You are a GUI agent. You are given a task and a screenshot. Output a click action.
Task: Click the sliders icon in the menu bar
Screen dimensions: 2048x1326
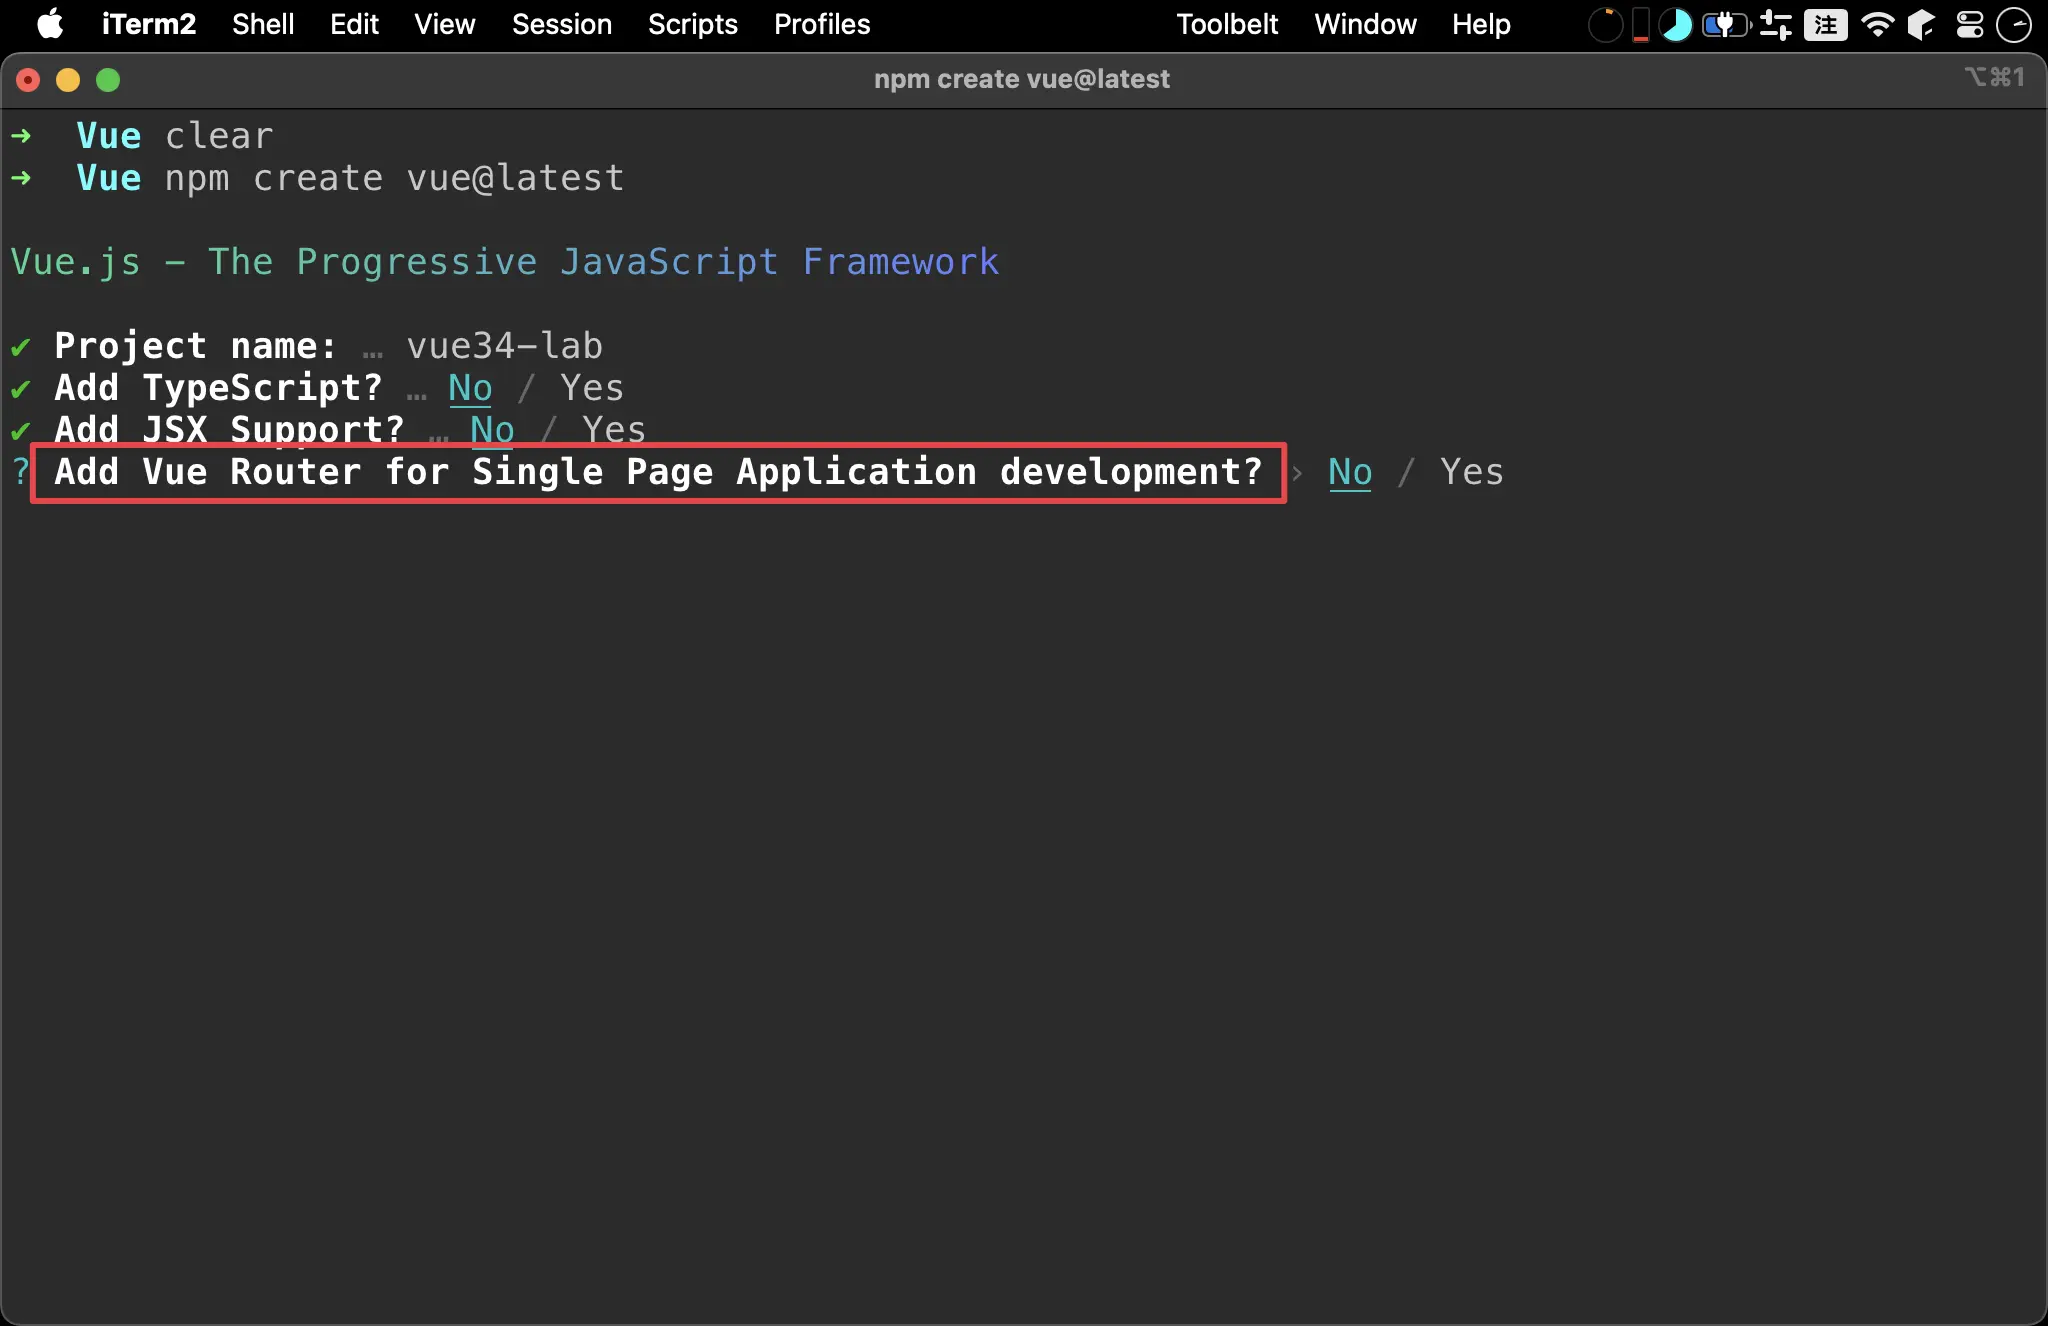coord(1776,25)
